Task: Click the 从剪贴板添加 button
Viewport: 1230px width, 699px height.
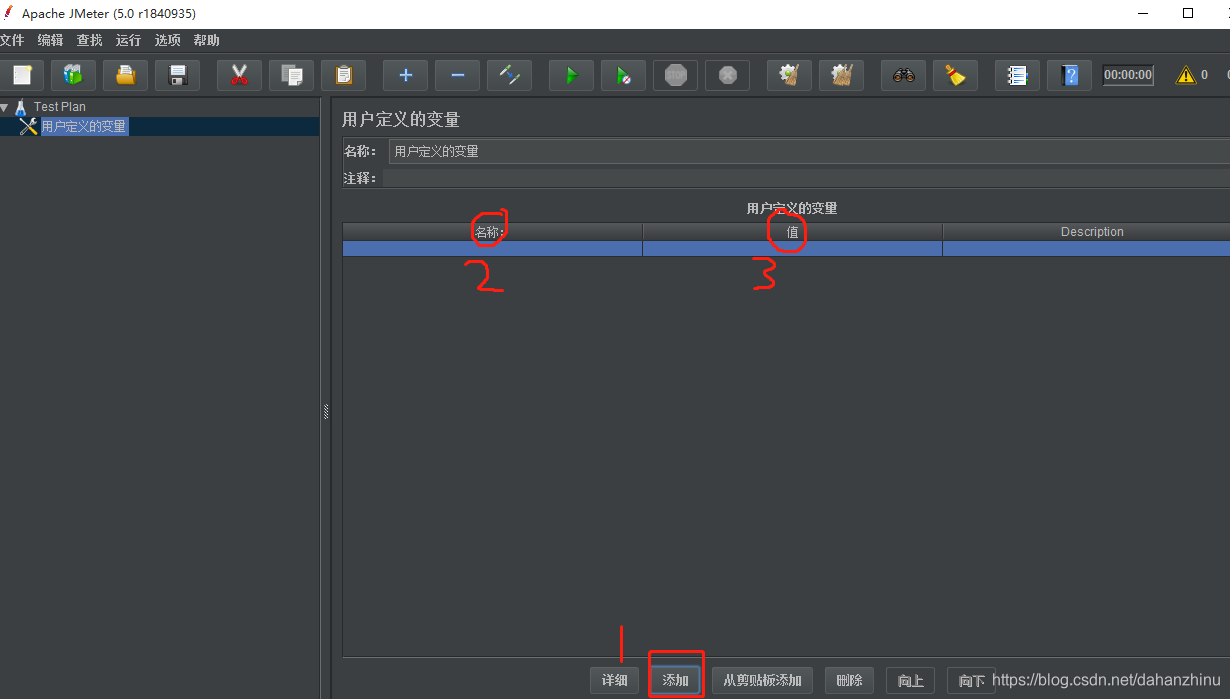Action: tap(763, 680)
